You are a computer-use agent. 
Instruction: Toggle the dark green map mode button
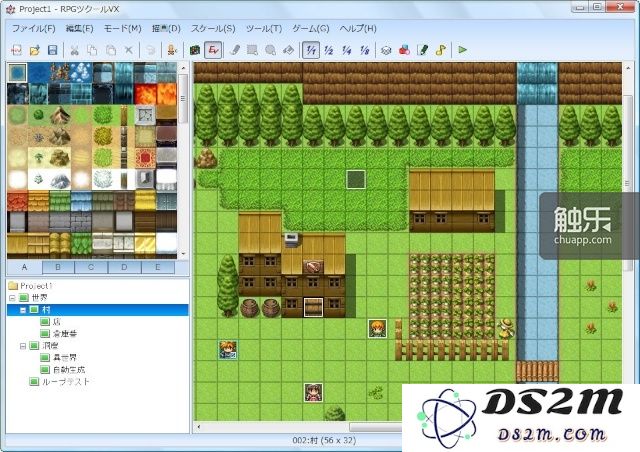[195, 50]
